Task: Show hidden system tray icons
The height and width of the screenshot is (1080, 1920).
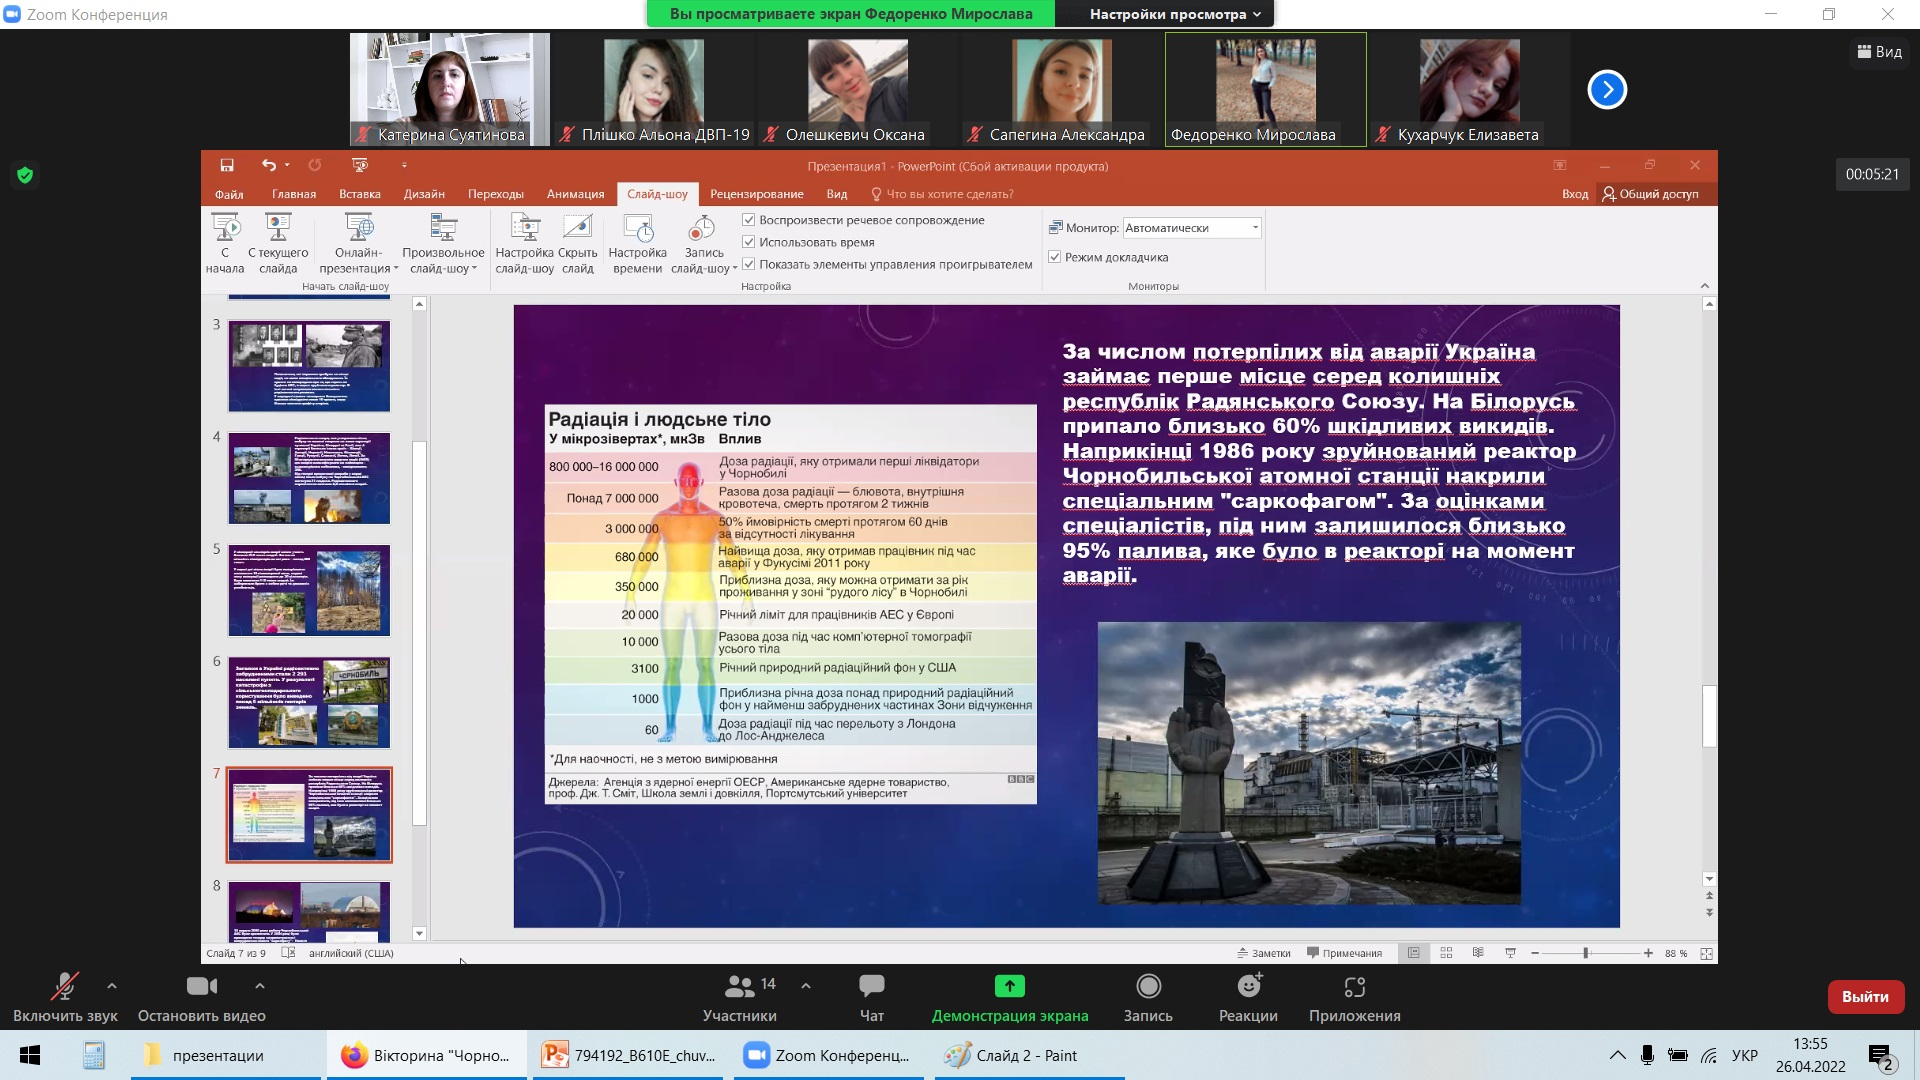Action: point(1617,1055)
